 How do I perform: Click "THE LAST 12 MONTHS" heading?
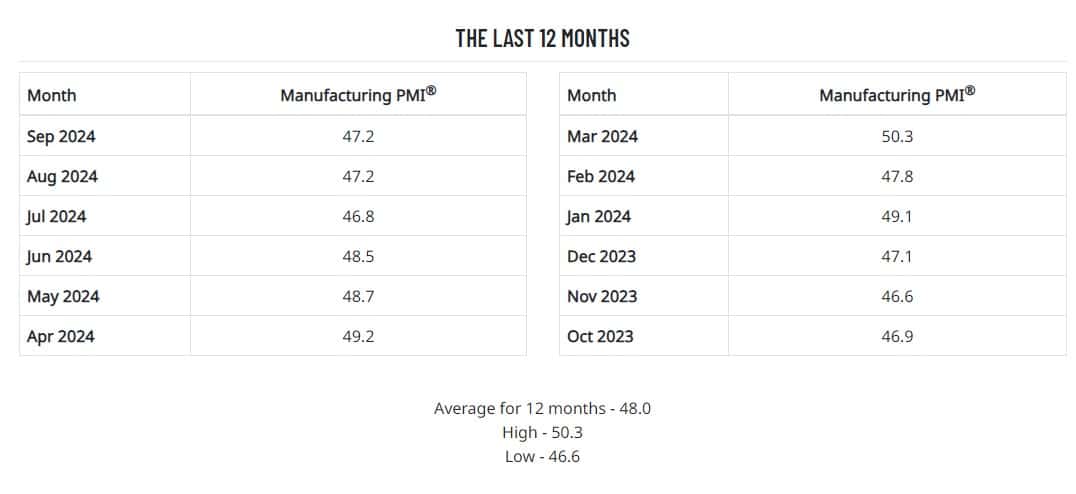click(542, 39)
